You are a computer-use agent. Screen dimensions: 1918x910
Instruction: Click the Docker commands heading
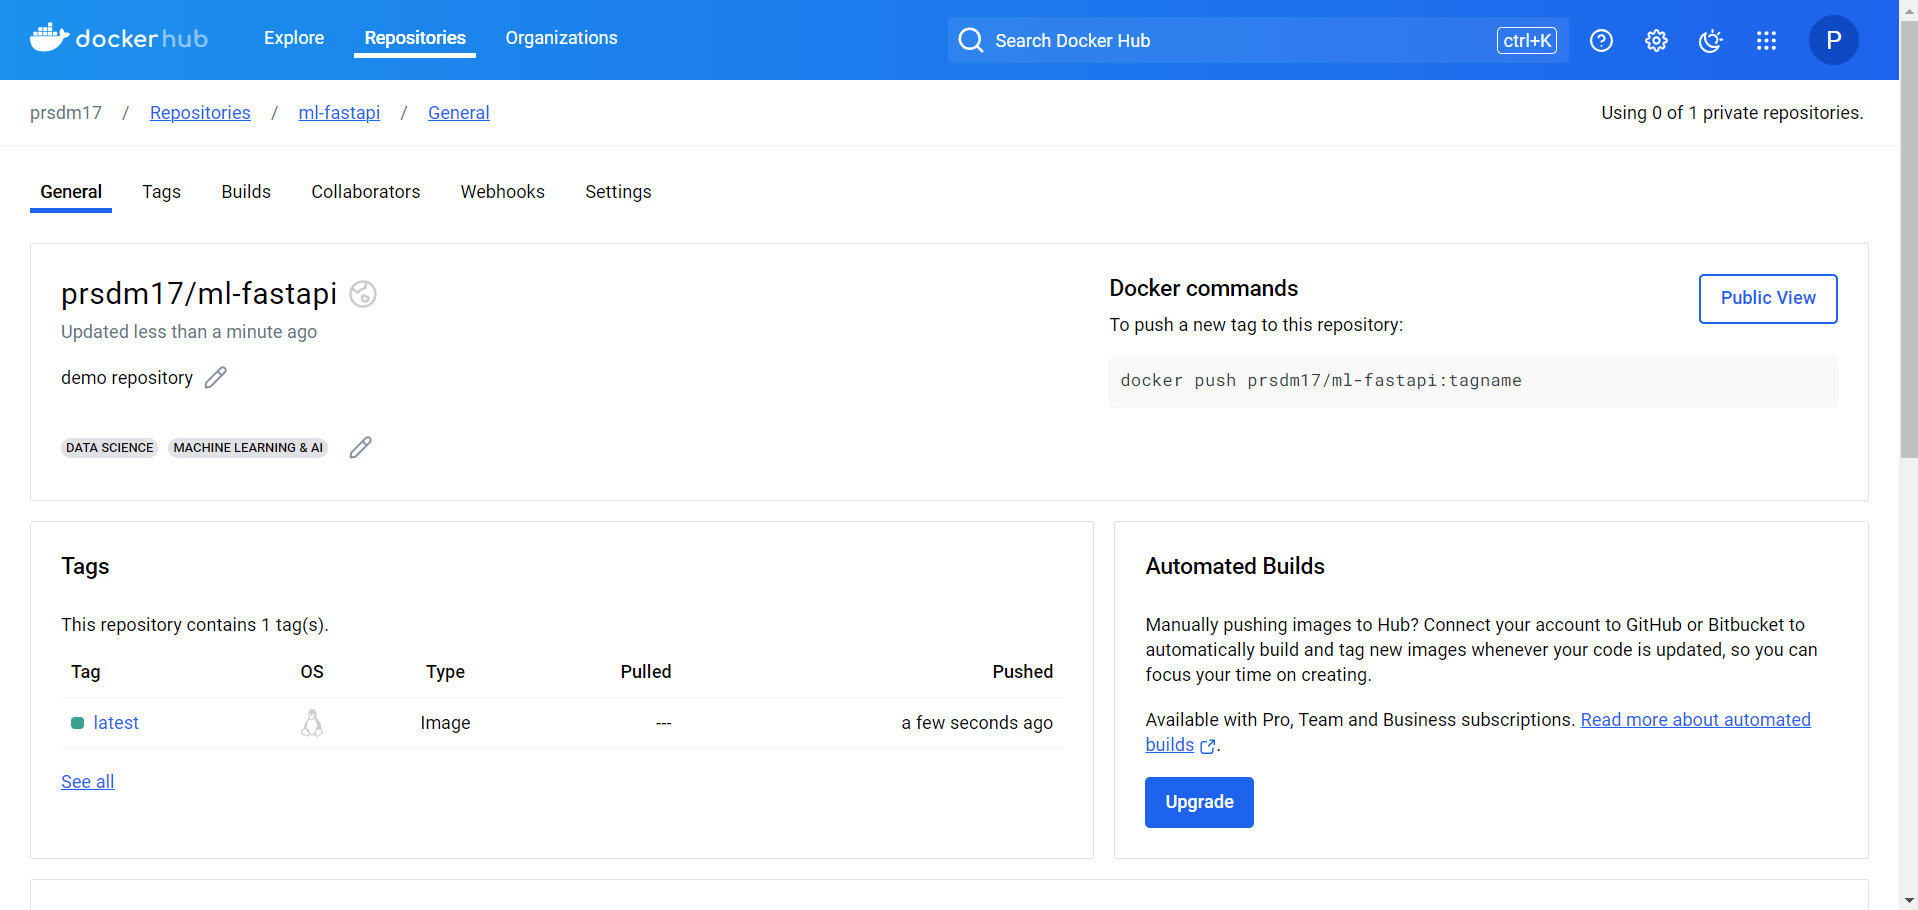[x=1203, y=288]
